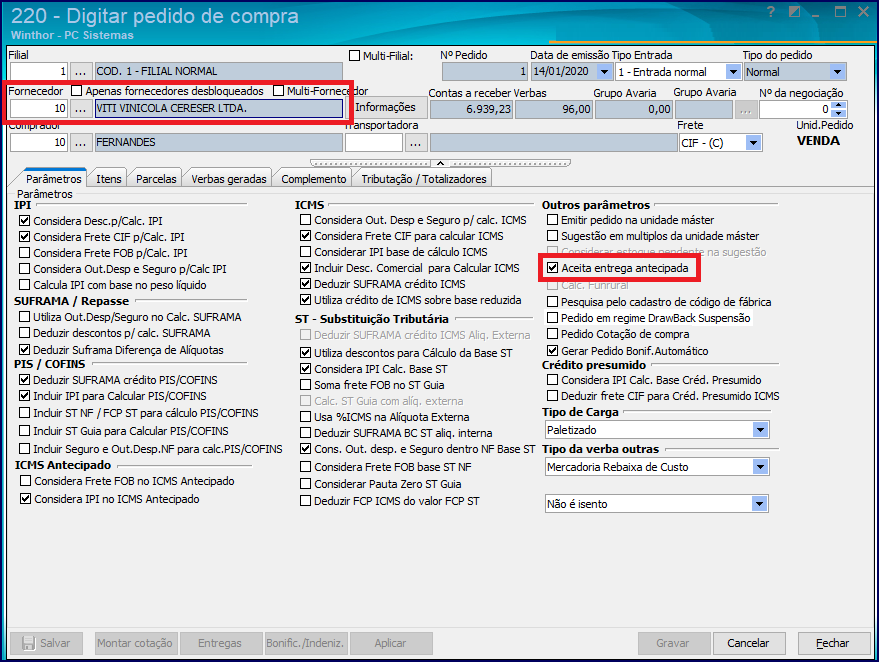Check Pedido em regime DrawBack Suspensão
The height and width of the screenshot is (662, 879).
pos(553,318)
